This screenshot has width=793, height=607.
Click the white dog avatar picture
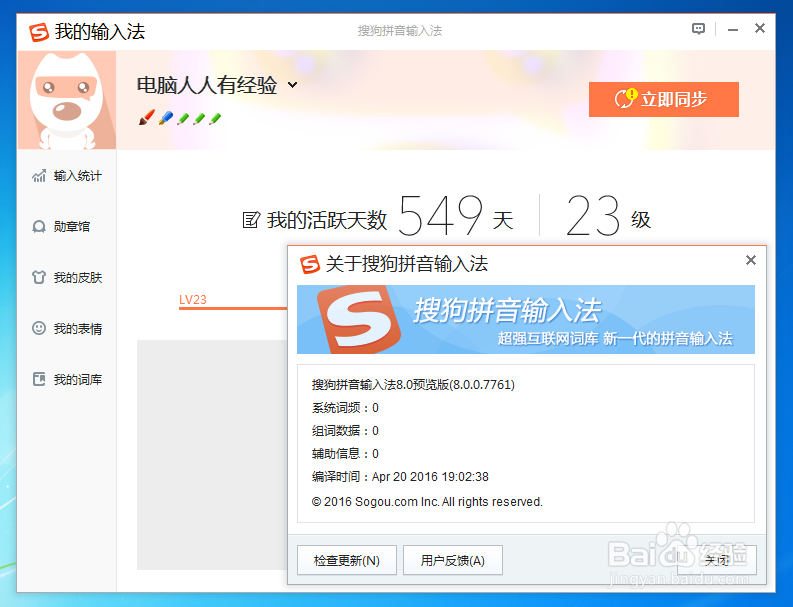point(67,100)
